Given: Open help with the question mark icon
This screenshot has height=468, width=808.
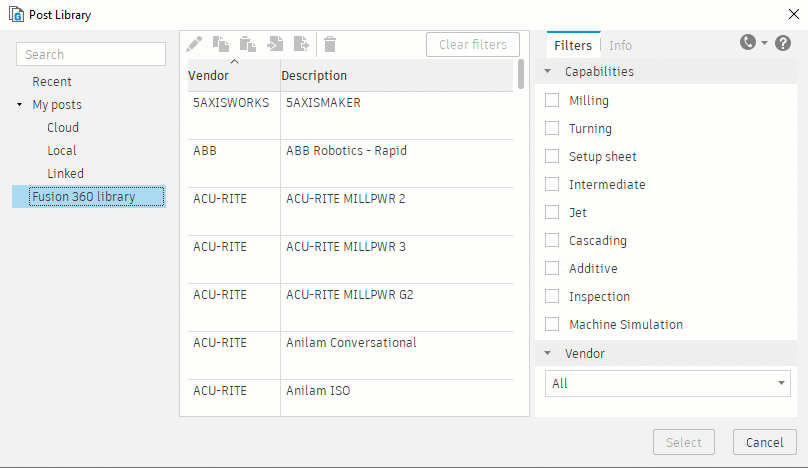Looking at the screenshot, I should pos(783,43).
